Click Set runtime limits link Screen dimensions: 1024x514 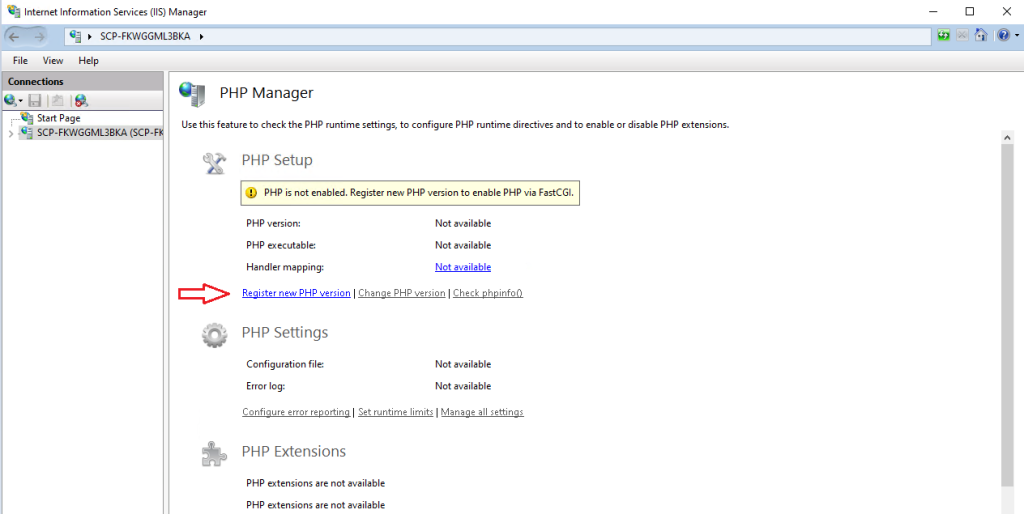tap(396, 412)
